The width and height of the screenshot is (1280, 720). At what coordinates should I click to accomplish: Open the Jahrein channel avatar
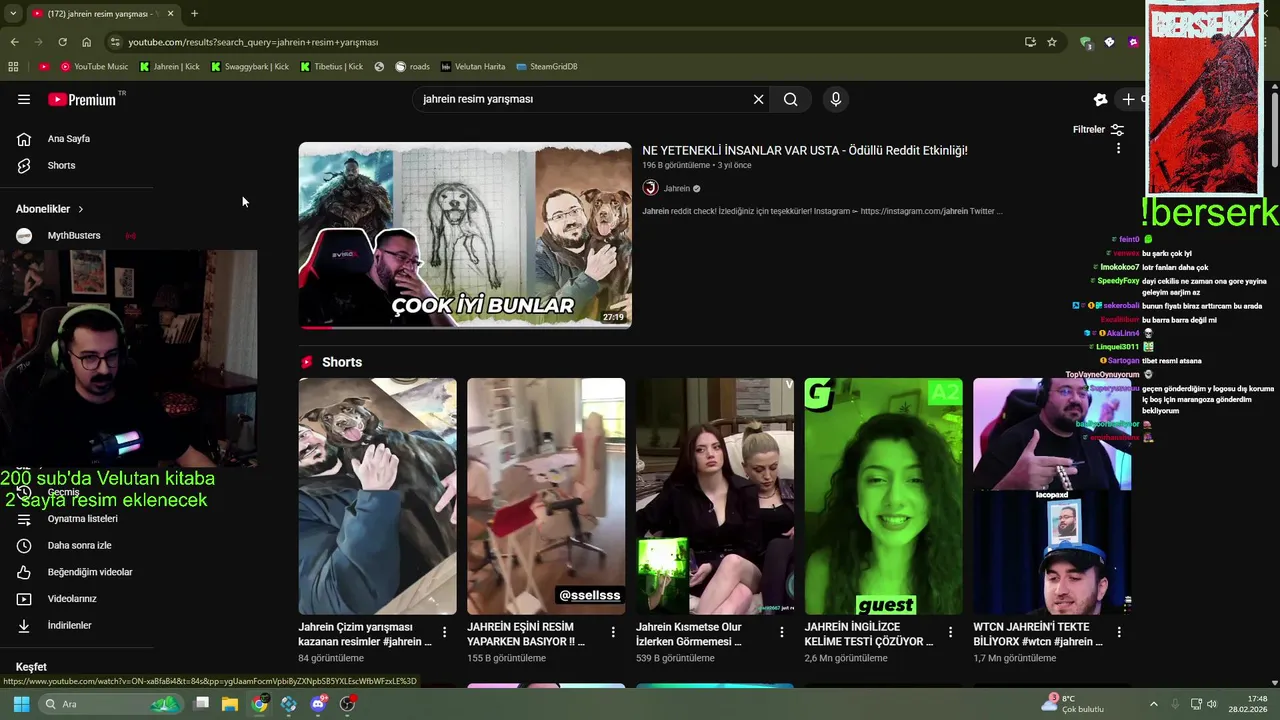(x=650, y=188)
